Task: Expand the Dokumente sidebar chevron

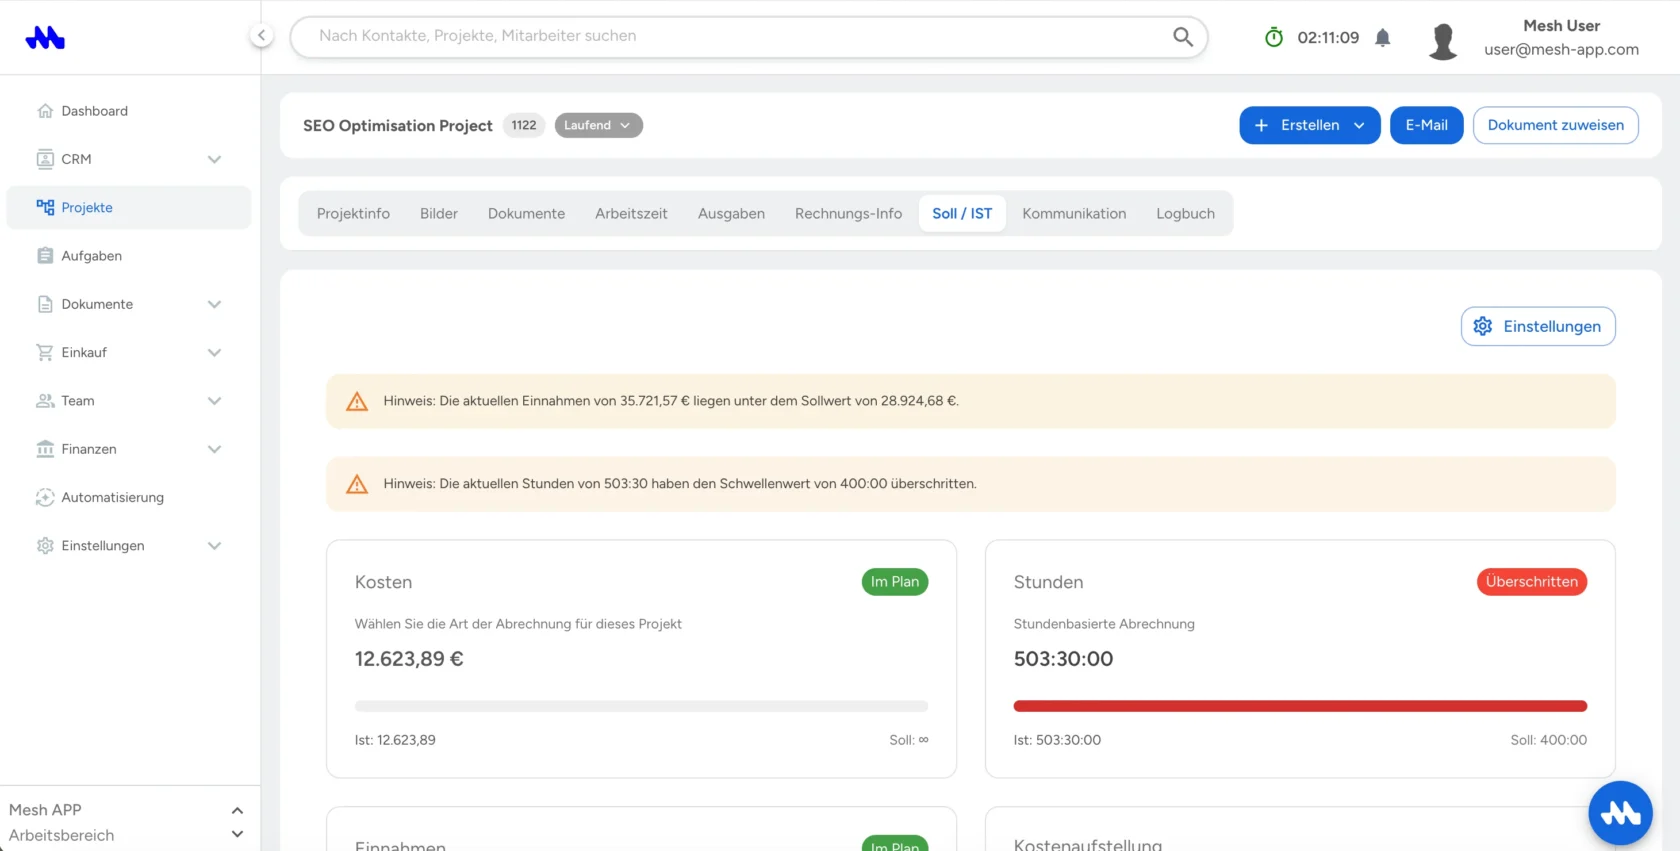Action: (x=214, y=304)
